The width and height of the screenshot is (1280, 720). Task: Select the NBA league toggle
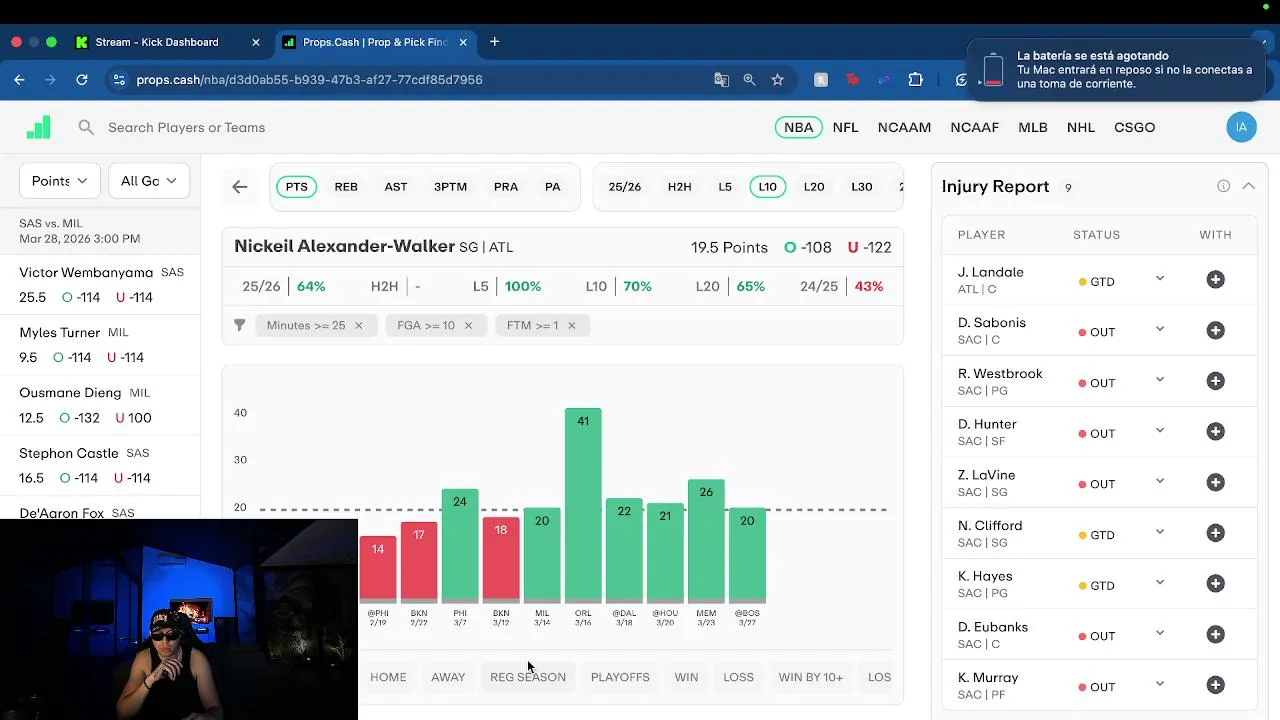coord(798,127)
